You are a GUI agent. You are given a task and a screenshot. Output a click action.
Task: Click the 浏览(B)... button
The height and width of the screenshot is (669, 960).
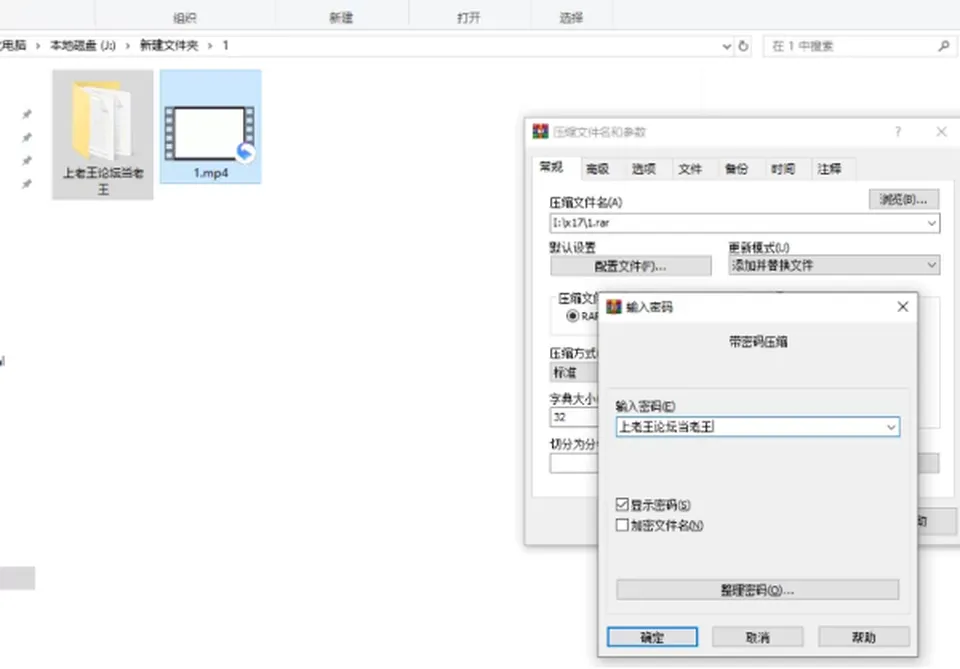click(903, 200)
